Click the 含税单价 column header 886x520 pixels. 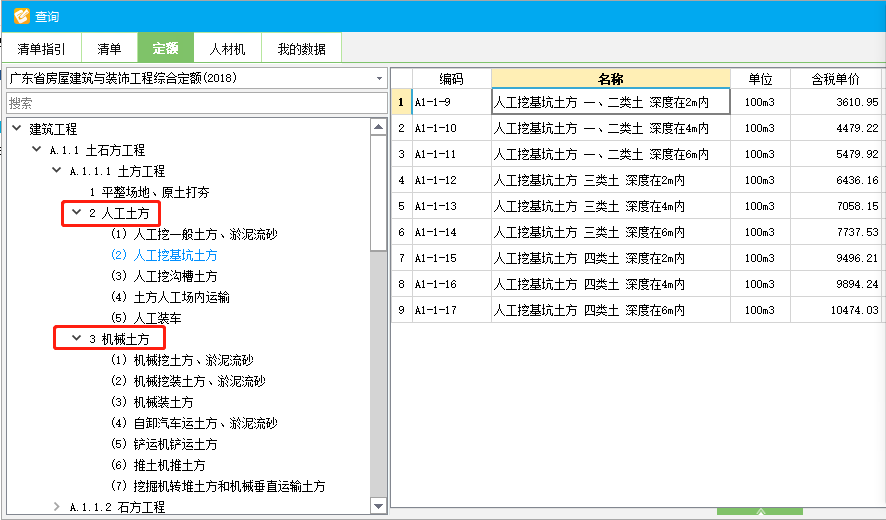pyautogui.click(x=835, y=79)
